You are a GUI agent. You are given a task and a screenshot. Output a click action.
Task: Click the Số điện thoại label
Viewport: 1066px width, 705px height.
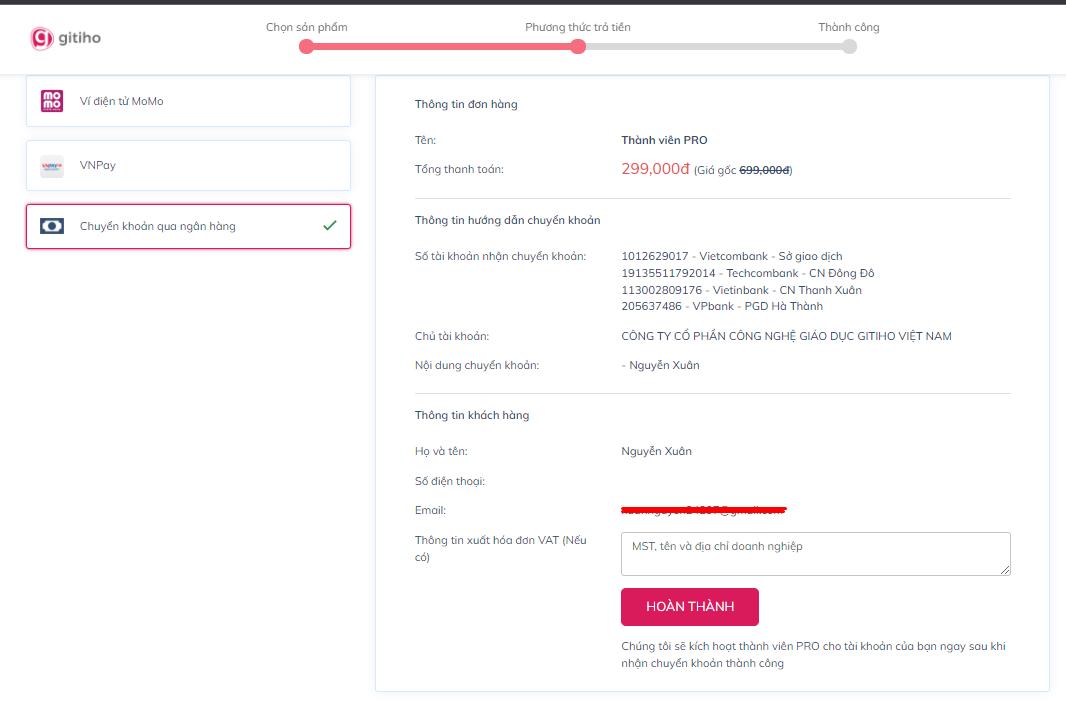pos(450,481)
